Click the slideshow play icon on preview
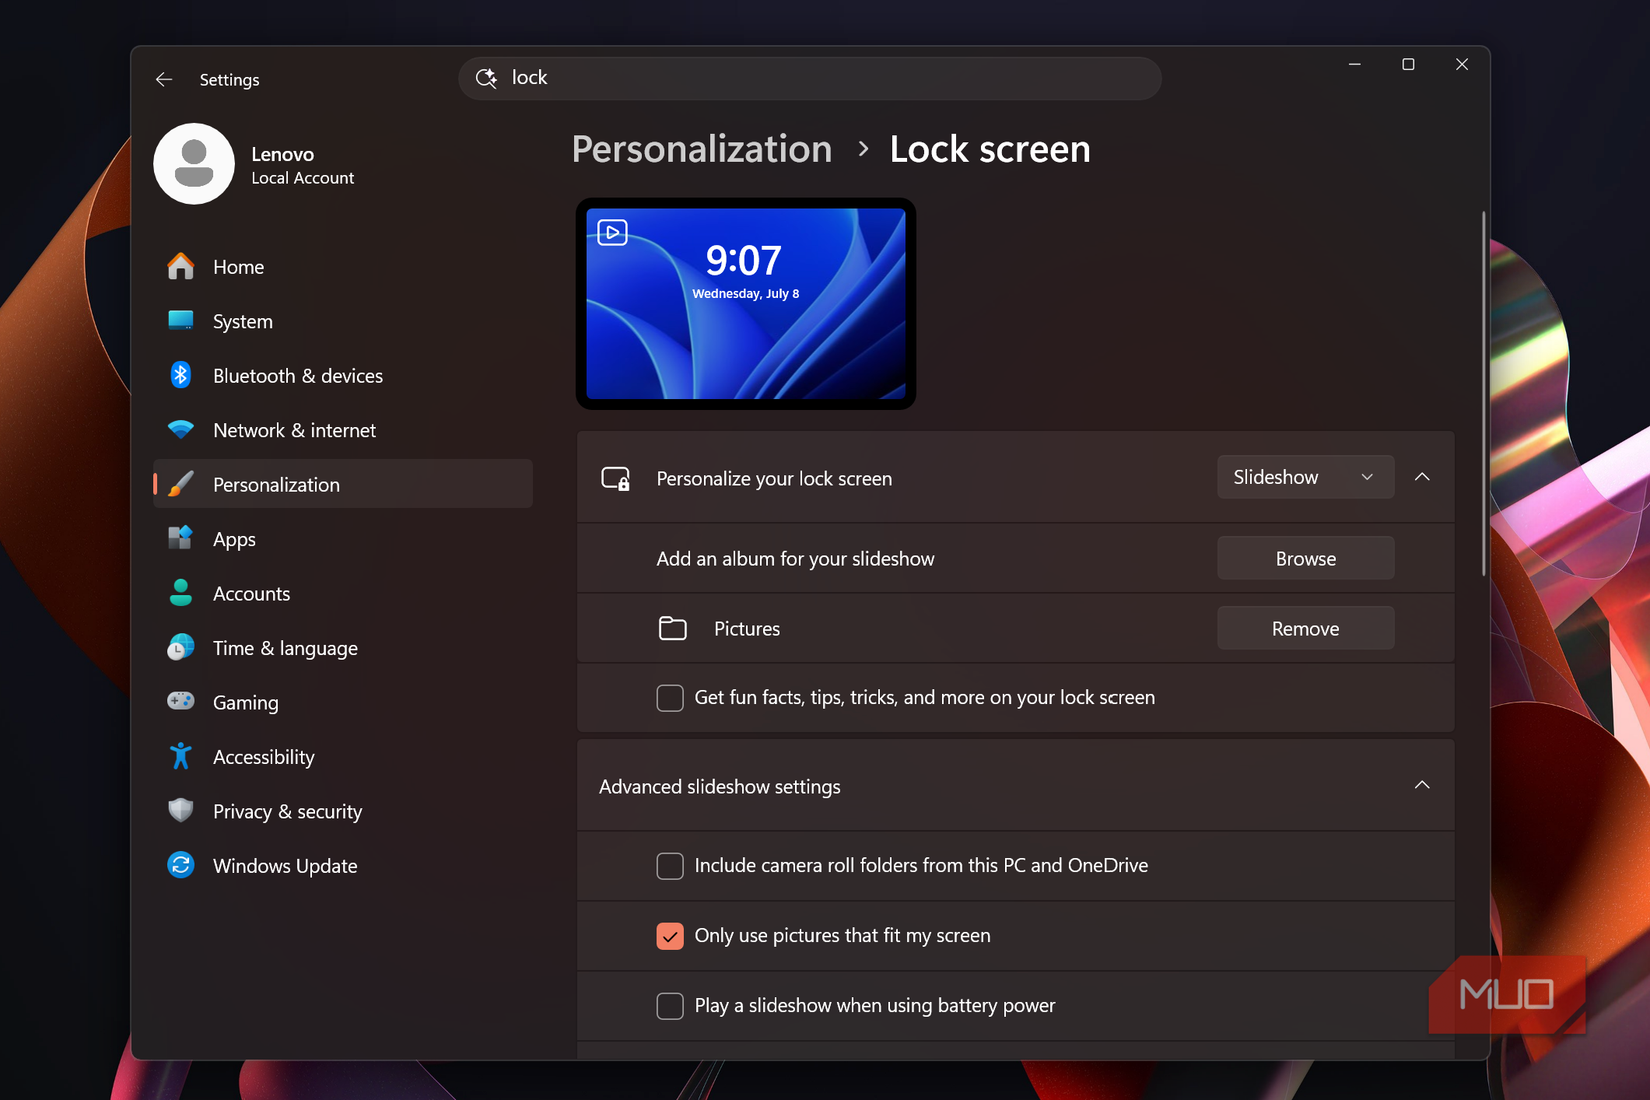Screen dimensions: 1650x1100 click(613, 233)
